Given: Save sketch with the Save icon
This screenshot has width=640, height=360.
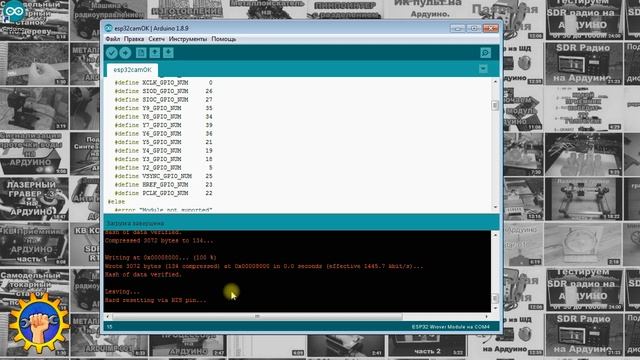Looking at the screenshot, I should (x=168, y=53).
